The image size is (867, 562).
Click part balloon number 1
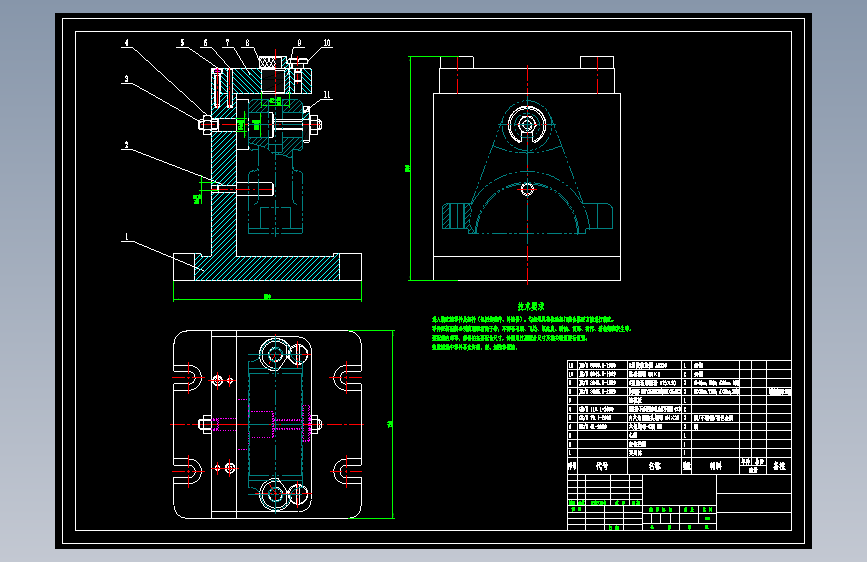point(127,237)
